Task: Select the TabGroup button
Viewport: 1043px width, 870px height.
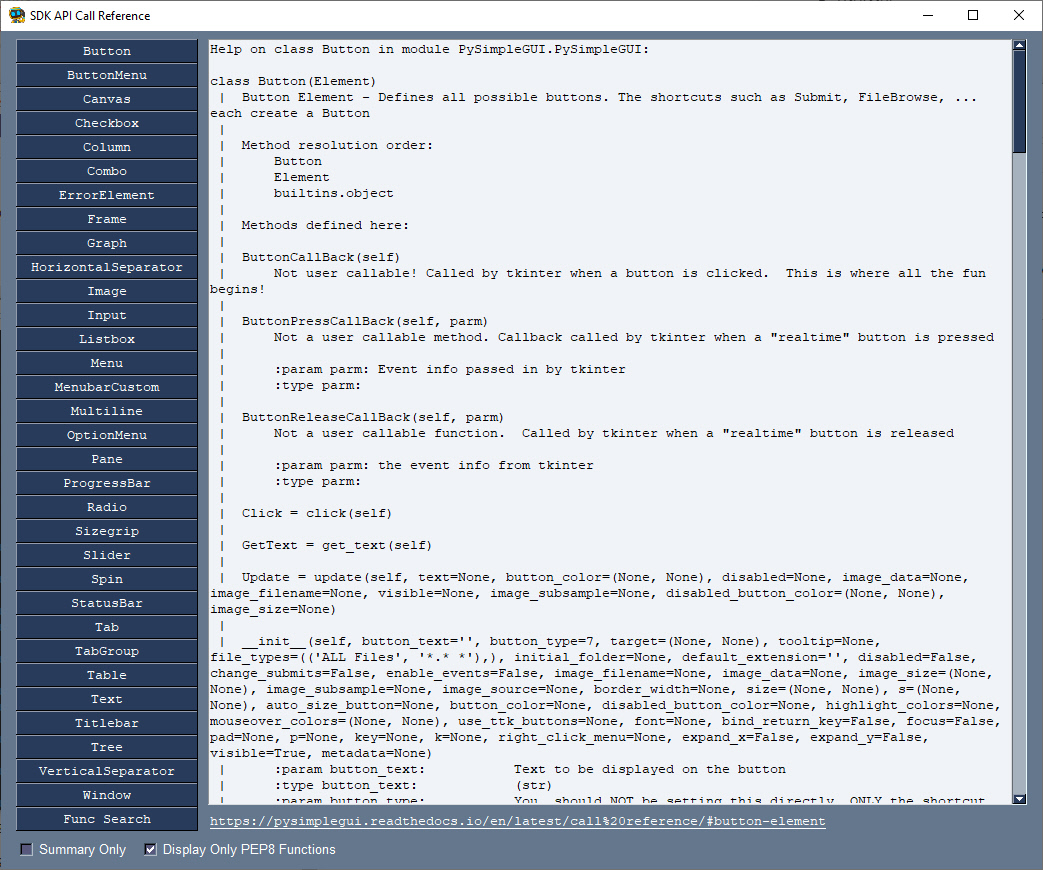Action: [107, 651]
